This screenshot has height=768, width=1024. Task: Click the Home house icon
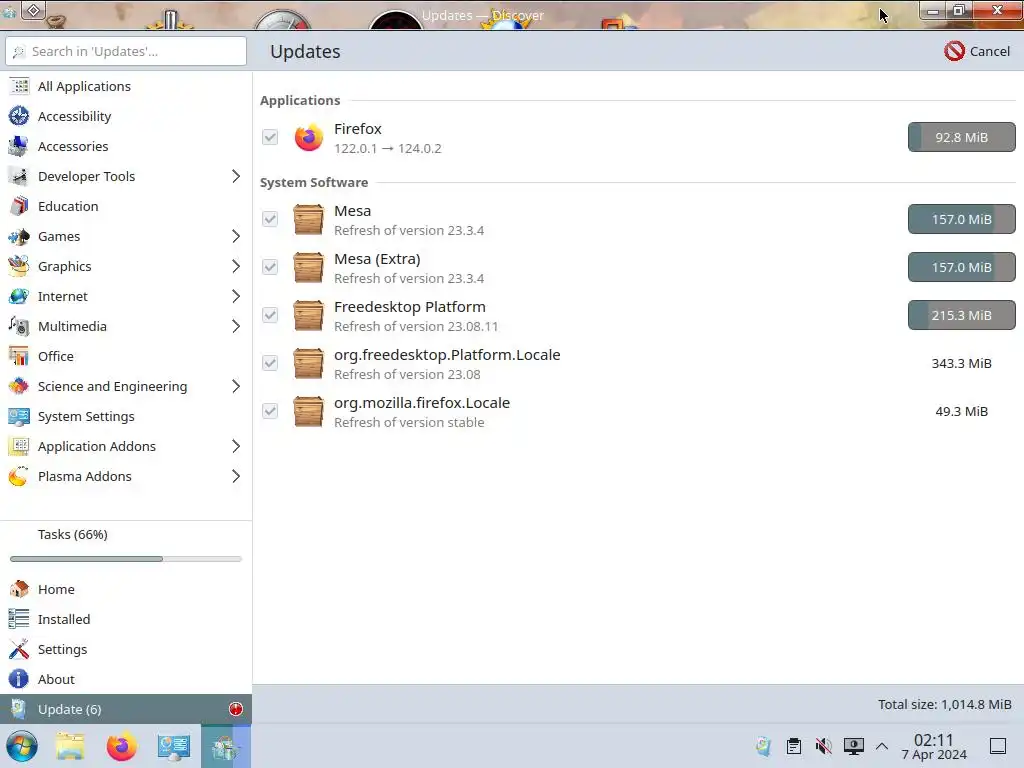19,589
